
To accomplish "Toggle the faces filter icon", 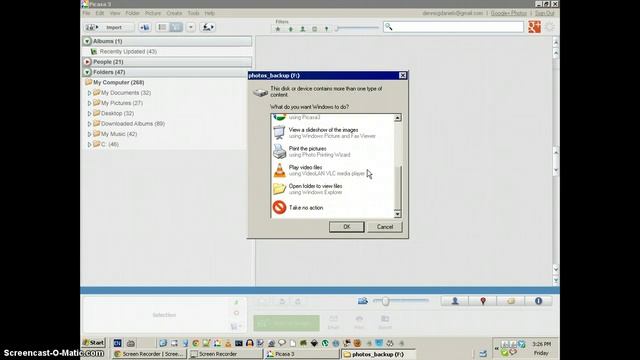I will coord(303,29).
